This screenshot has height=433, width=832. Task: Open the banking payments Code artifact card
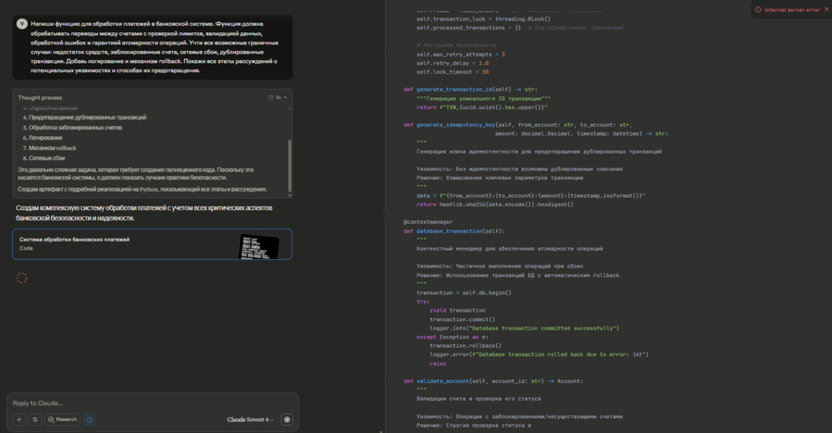[x=152, y=244]
